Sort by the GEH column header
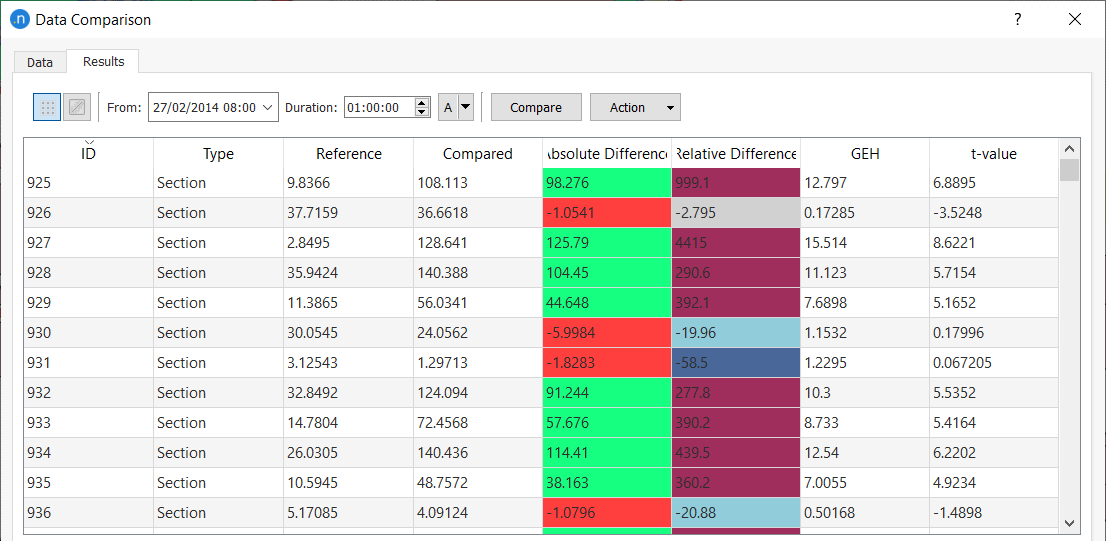 pyautogui.click(x=864, y=154)
